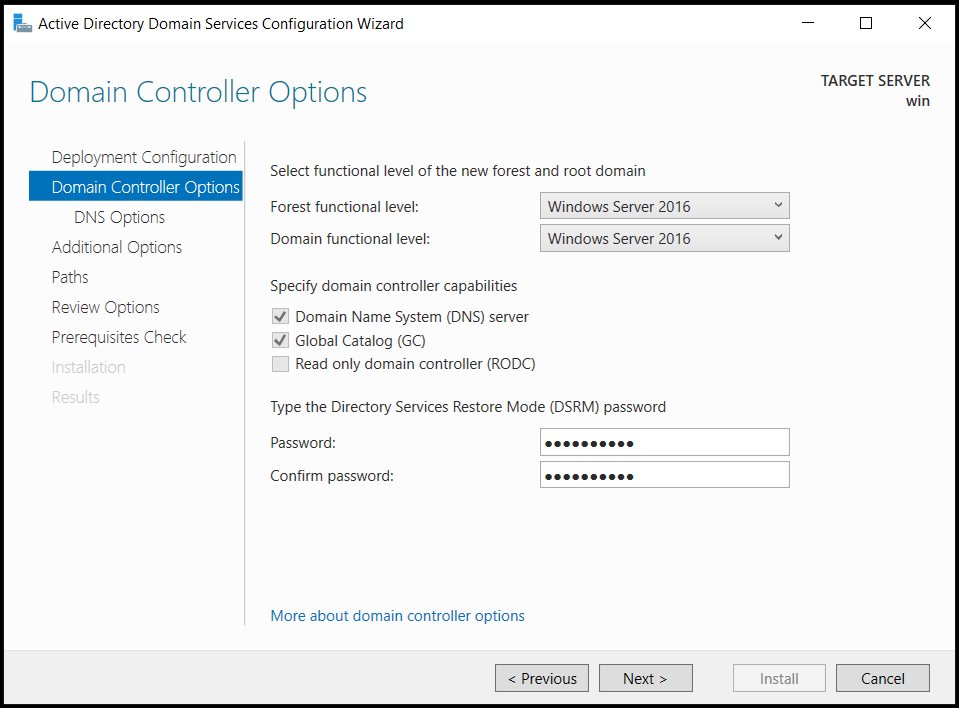Enable Read only domain controller (RODC) checkbox
This screenshot has height=708, width=959.
pos(280,364)
